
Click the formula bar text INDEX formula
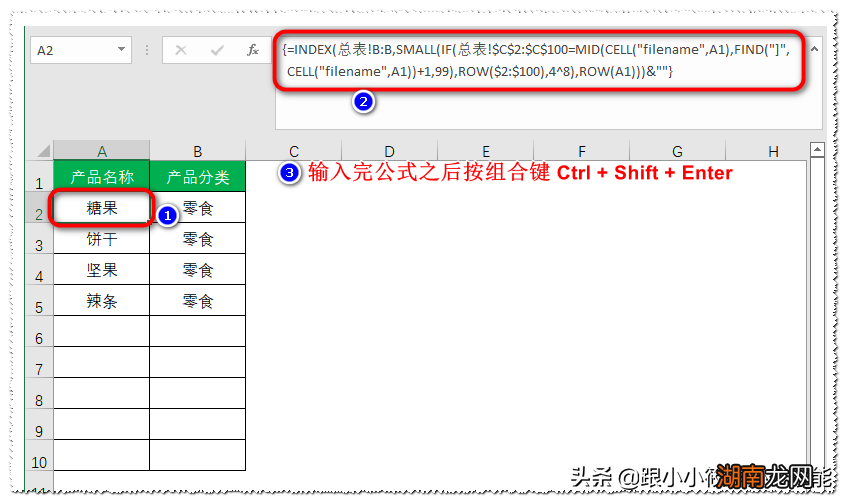536,60
